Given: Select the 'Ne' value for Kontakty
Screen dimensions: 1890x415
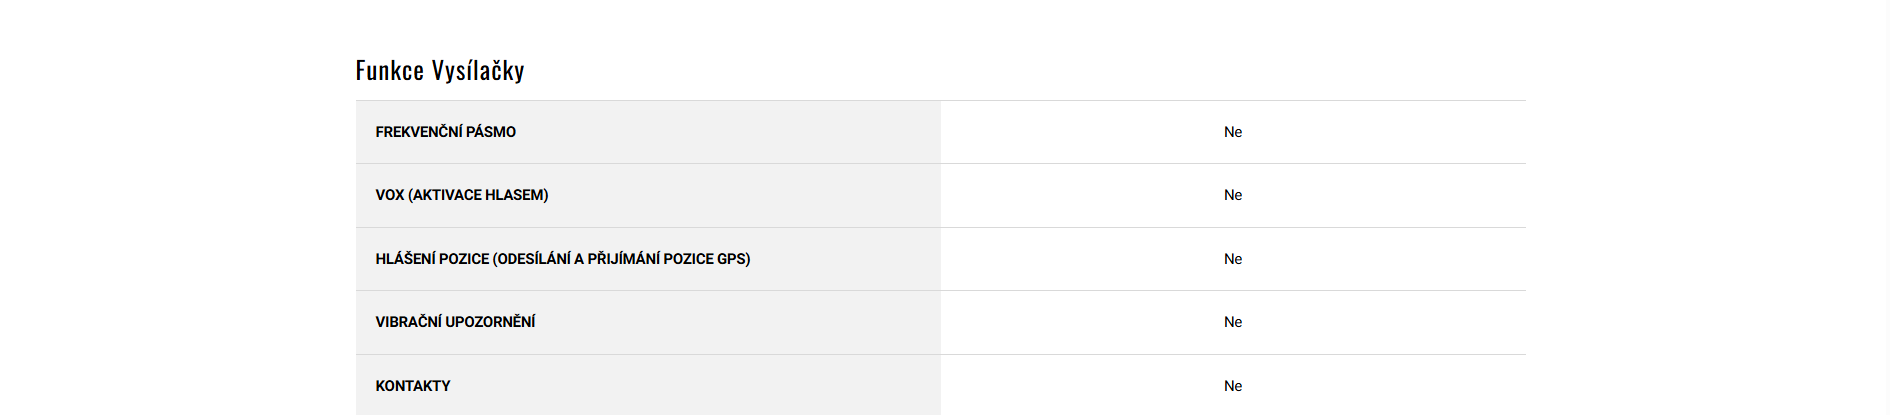Looking at the screenshot, I should point(1232,386).
